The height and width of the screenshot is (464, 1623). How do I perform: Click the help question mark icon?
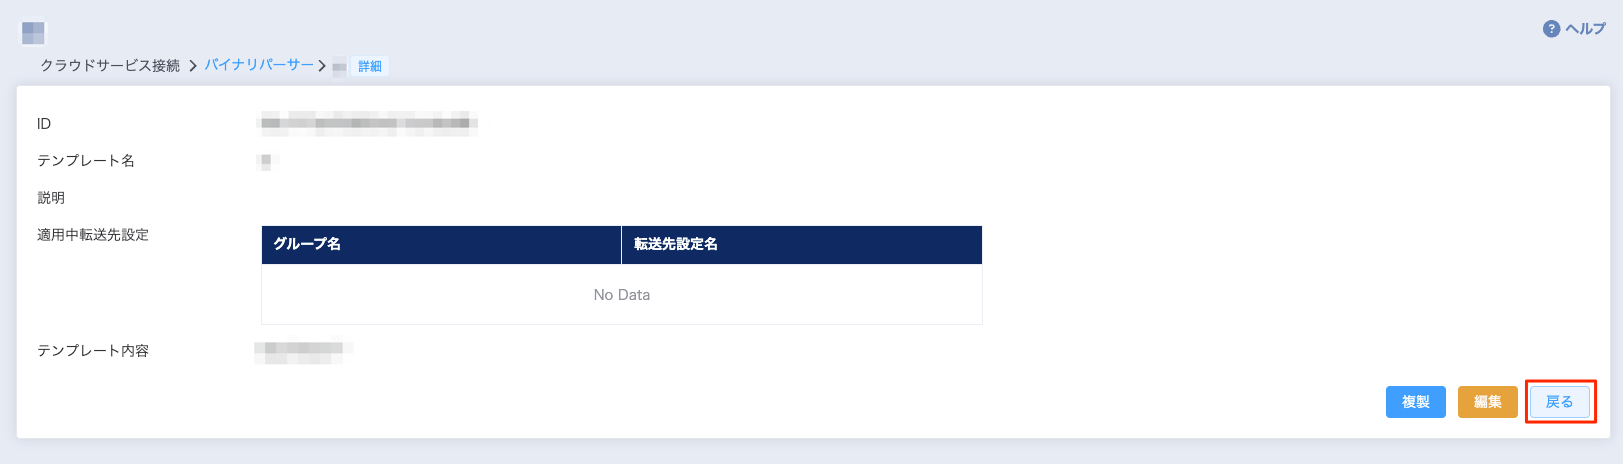[1551, 29]
